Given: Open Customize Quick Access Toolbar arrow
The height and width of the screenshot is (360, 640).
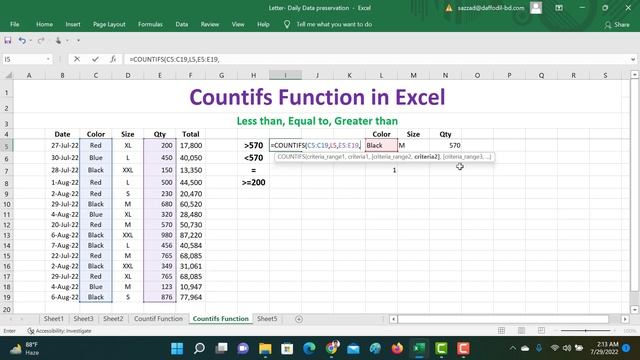Looking at the screenshot, I should pos(78,40).
